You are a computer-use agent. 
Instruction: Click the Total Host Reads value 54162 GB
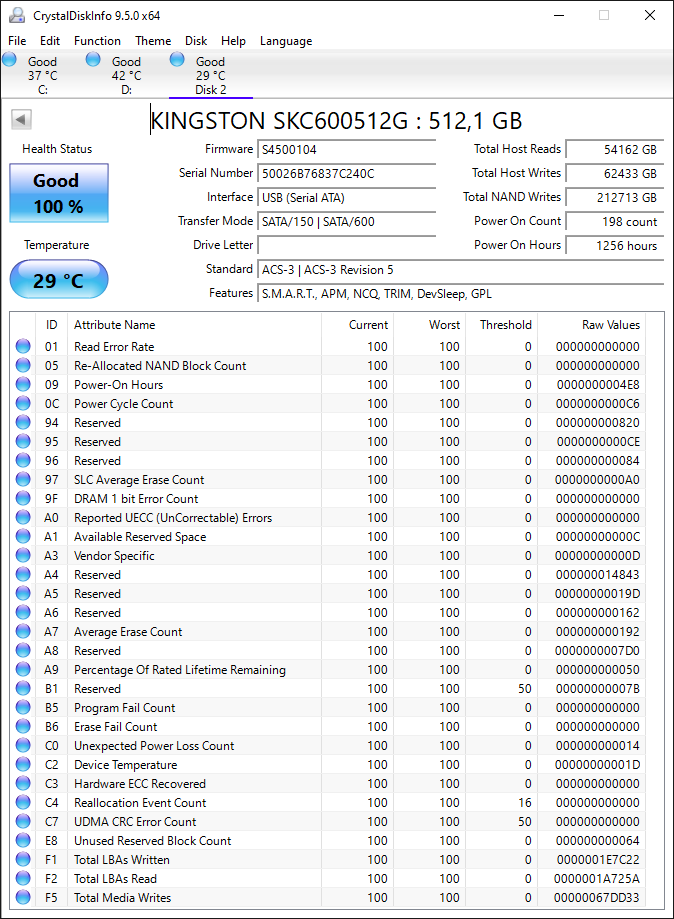pos(615,149)
